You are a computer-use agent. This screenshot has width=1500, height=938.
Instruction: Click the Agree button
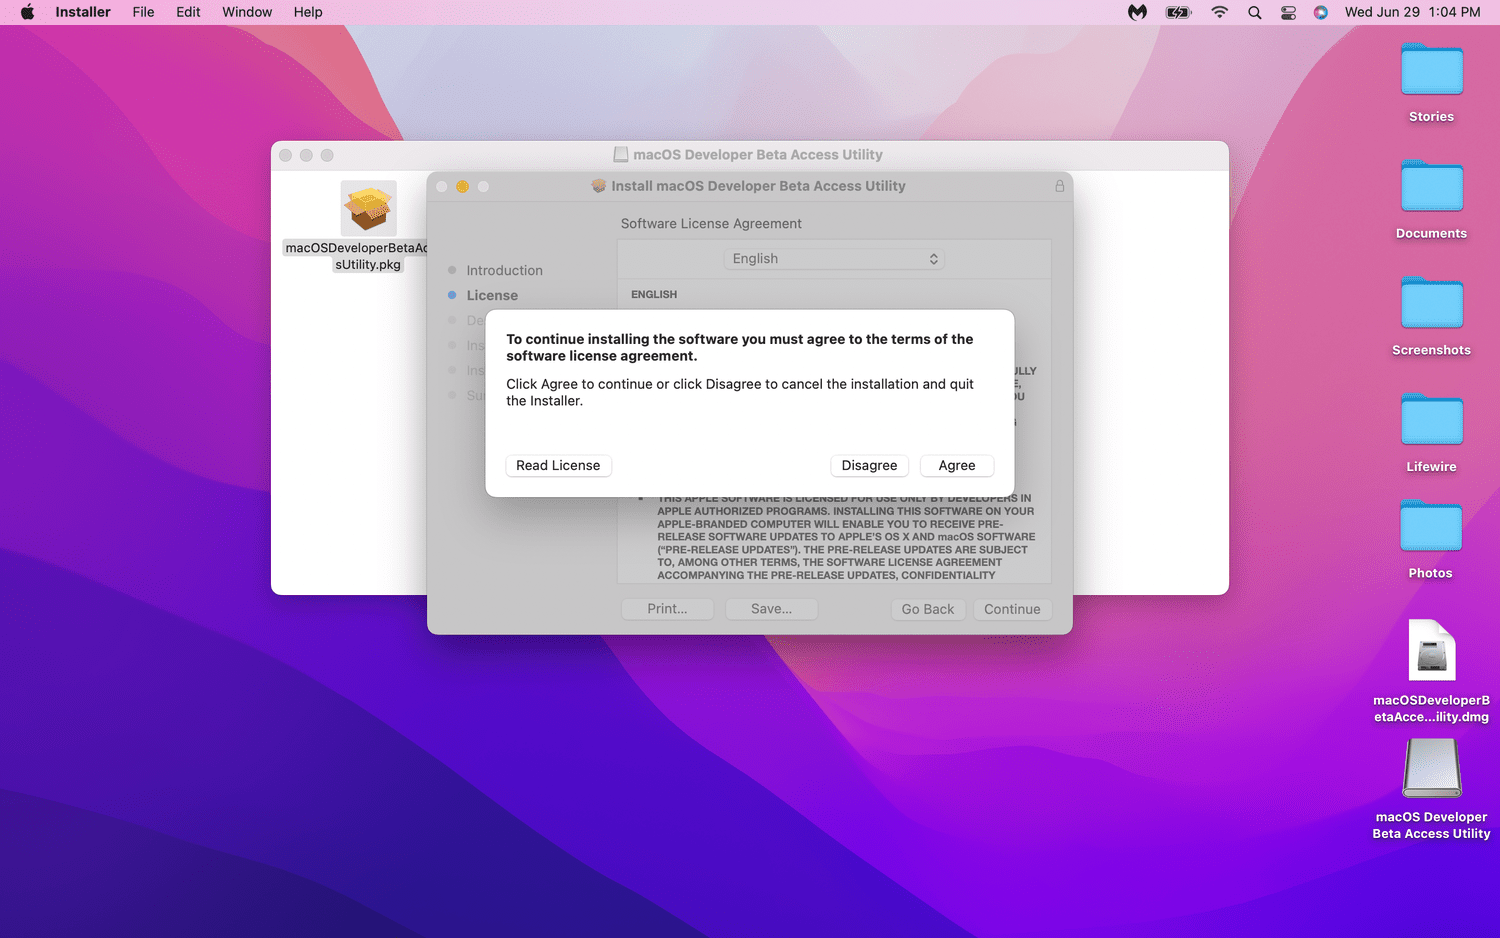click(957, 466)
